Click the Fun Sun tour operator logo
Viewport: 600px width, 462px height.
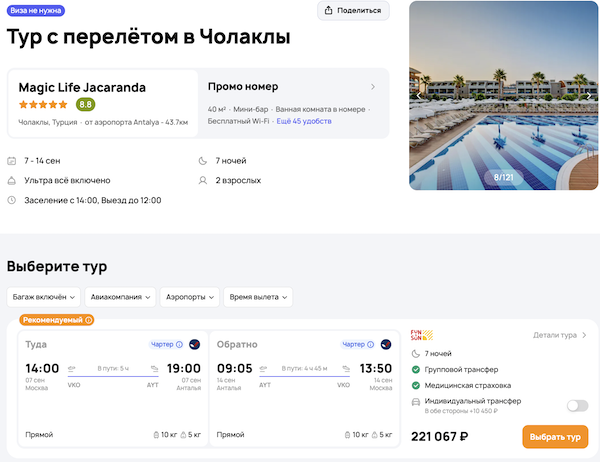(x=418, y=335)
